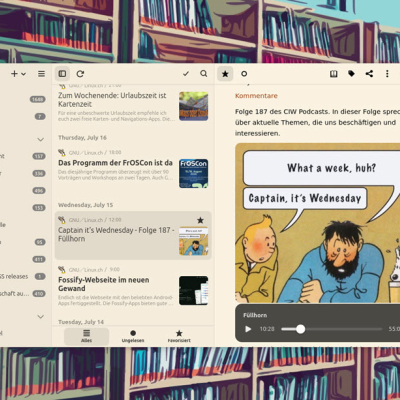Collapse the upper sidebar category chevron

[x=40, y=139]
